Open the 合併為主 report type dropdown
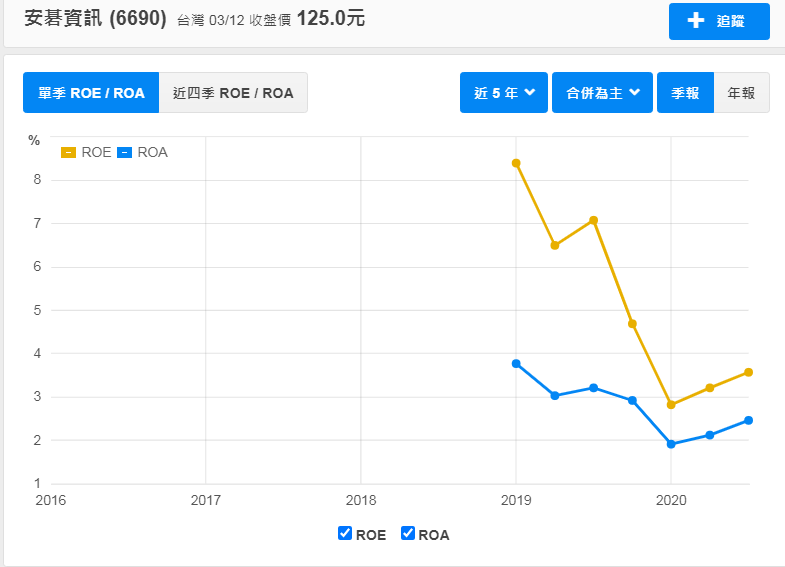Viewport: 785px width, 567px height. coord(602,93)
